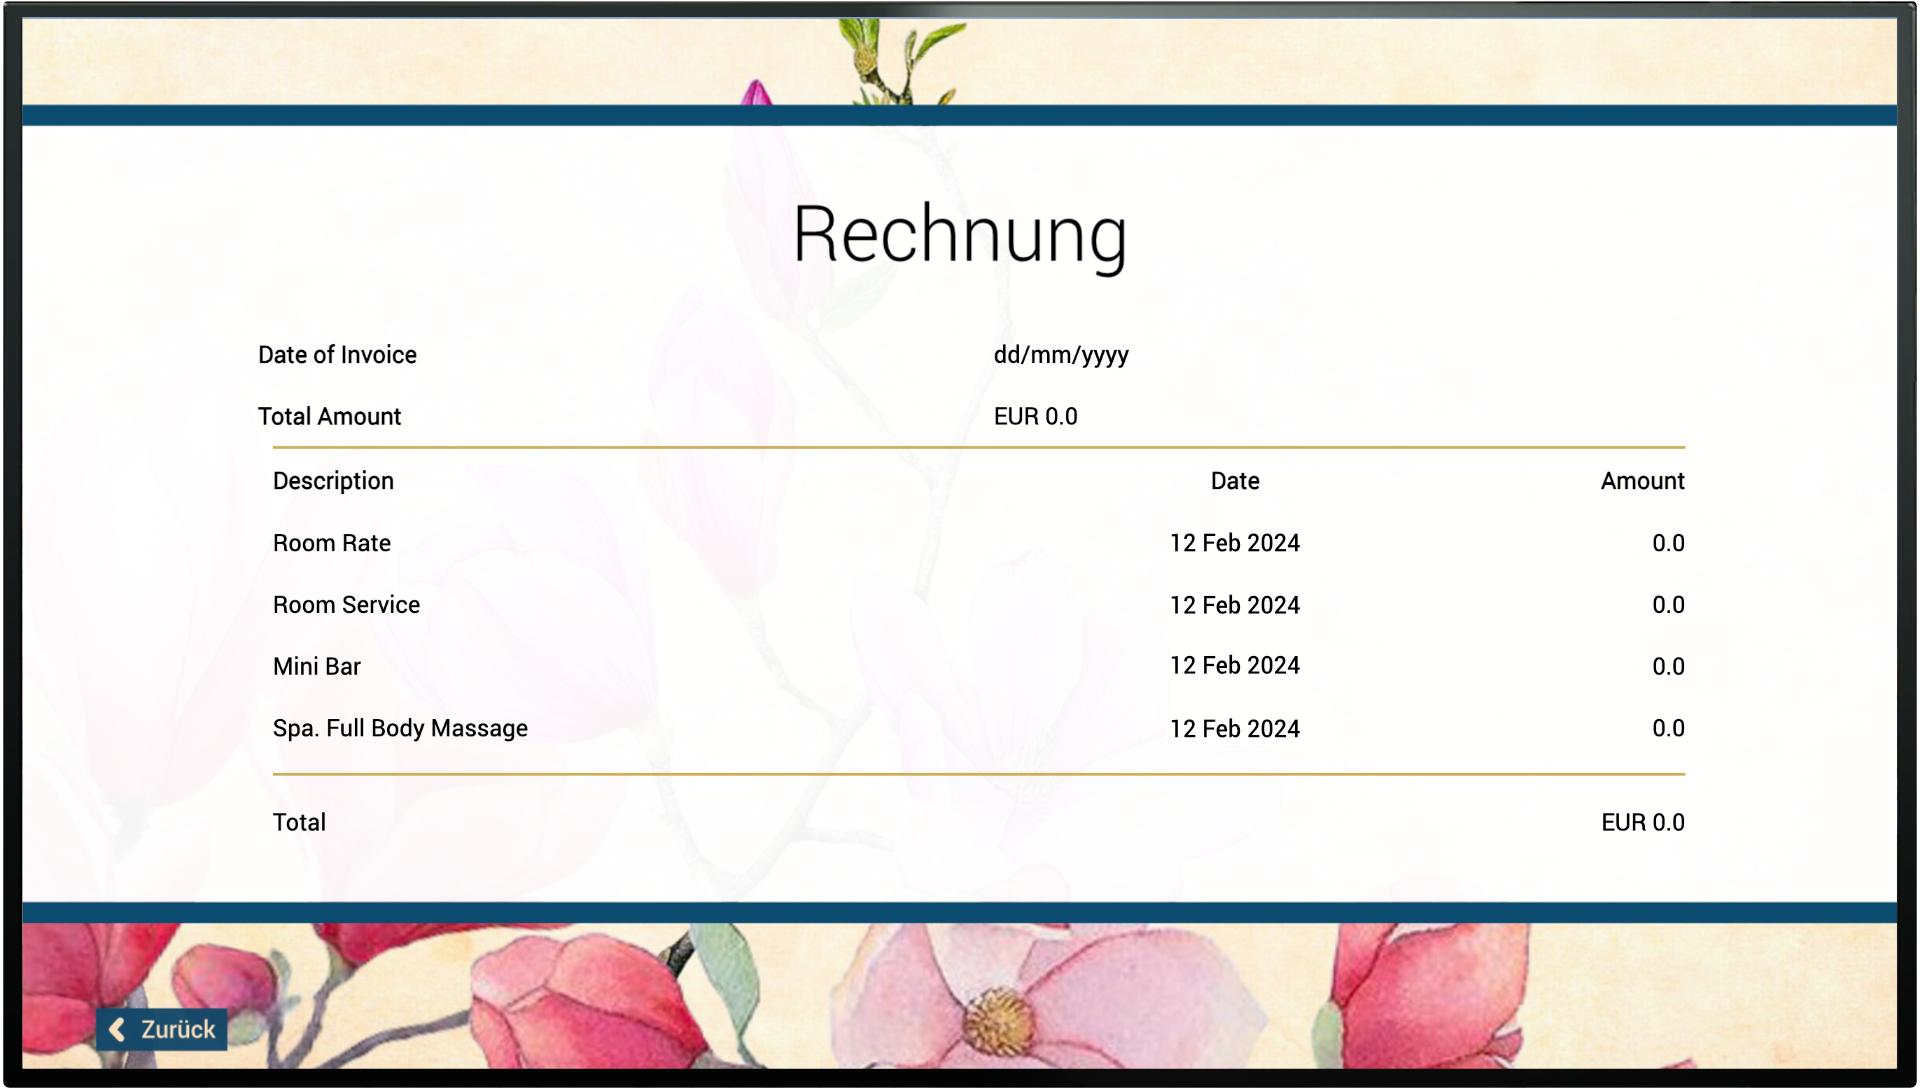Image resolution: width=1920 pixels, height=1088 pixels.
Task: Click the Room Service amount 0.0
Action: (1668, 605)
